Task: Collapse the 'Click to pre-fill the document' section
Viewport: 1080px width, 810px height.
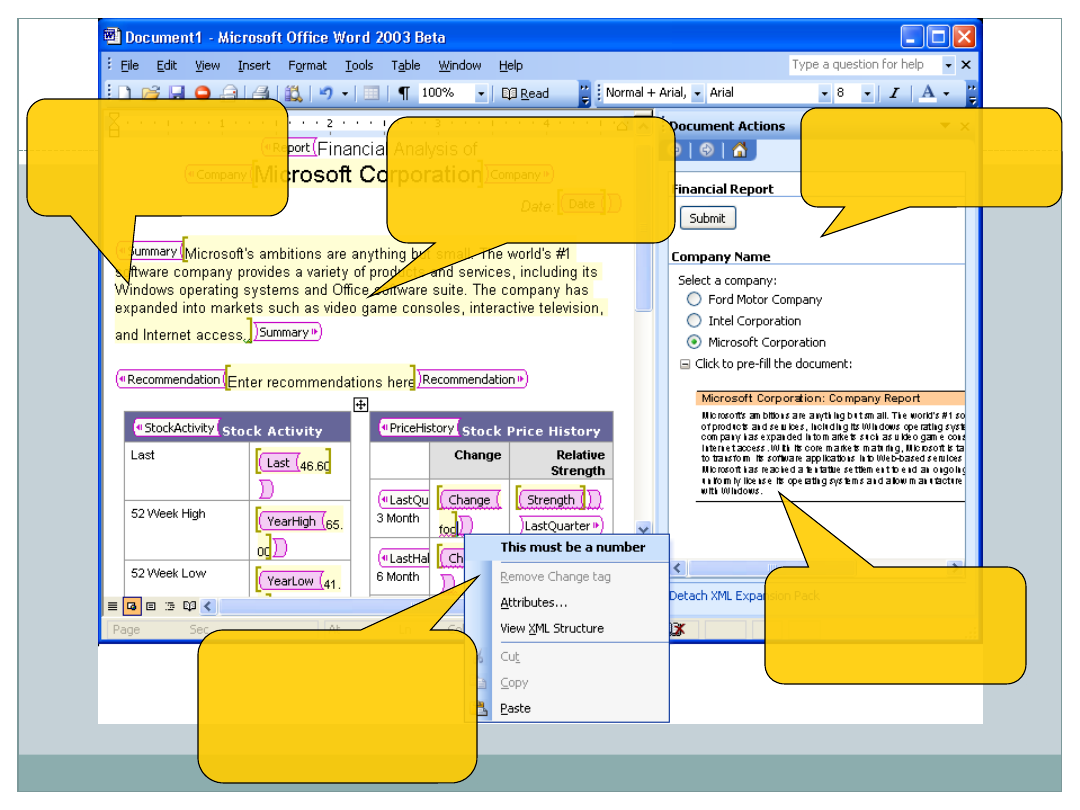Action: 685,364
